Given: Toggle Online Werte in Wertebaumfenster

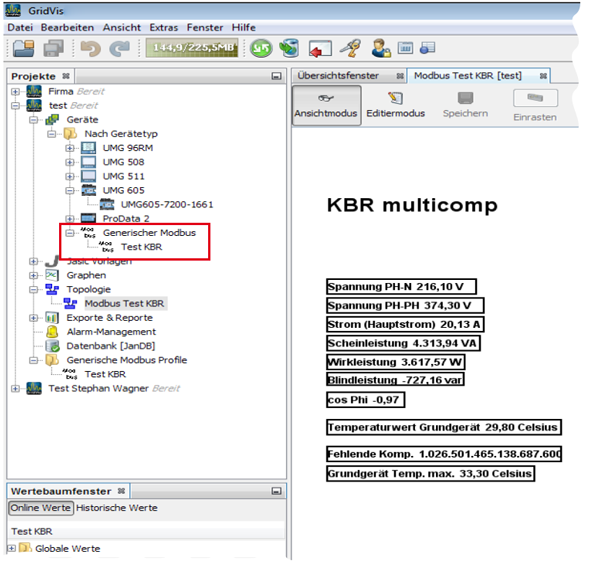Looking at the screenshot, I should pos(41,508).
